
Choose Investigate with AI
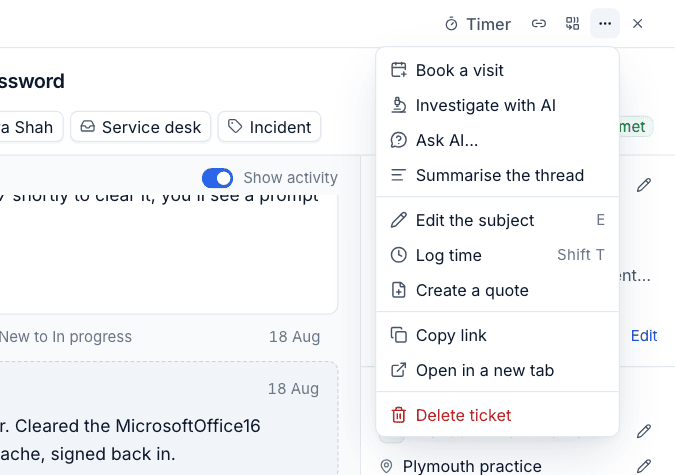click(x=497, y=105)
